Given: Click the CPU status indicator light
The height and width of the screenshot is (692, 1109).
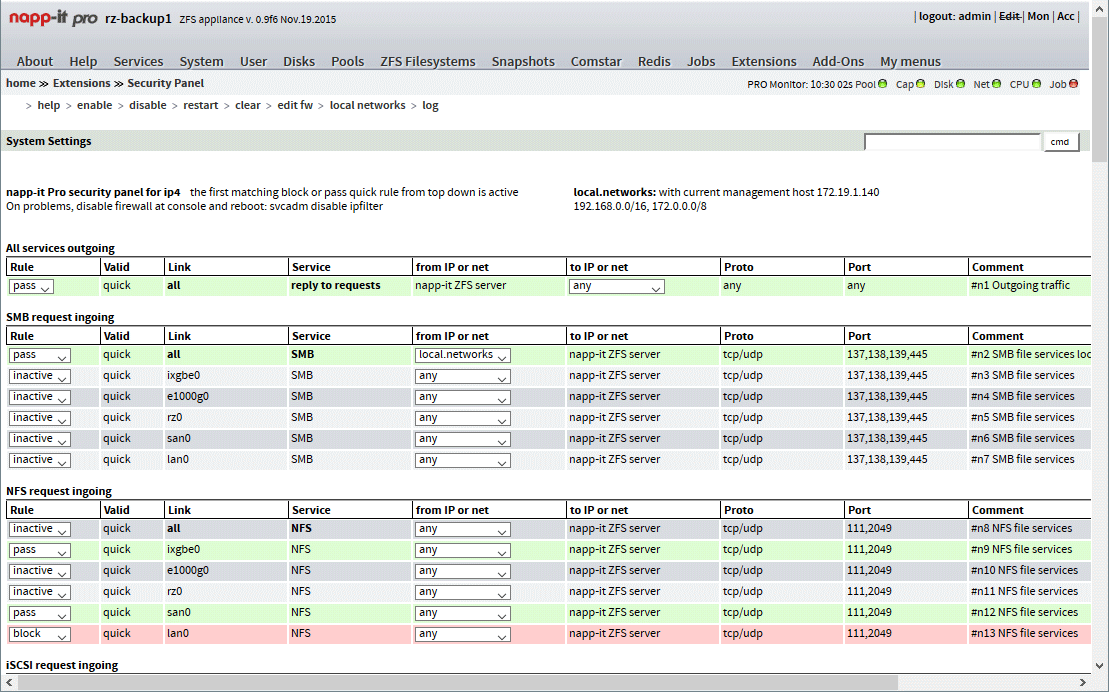Looking at the screenshot, I should click(1036, 83).
